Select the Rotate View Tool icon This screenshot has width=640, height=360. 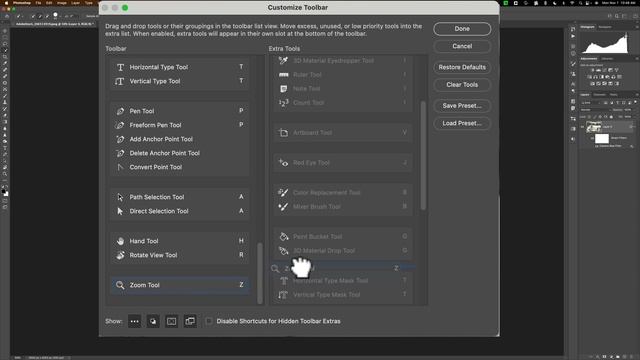click(x=120, y=255)
